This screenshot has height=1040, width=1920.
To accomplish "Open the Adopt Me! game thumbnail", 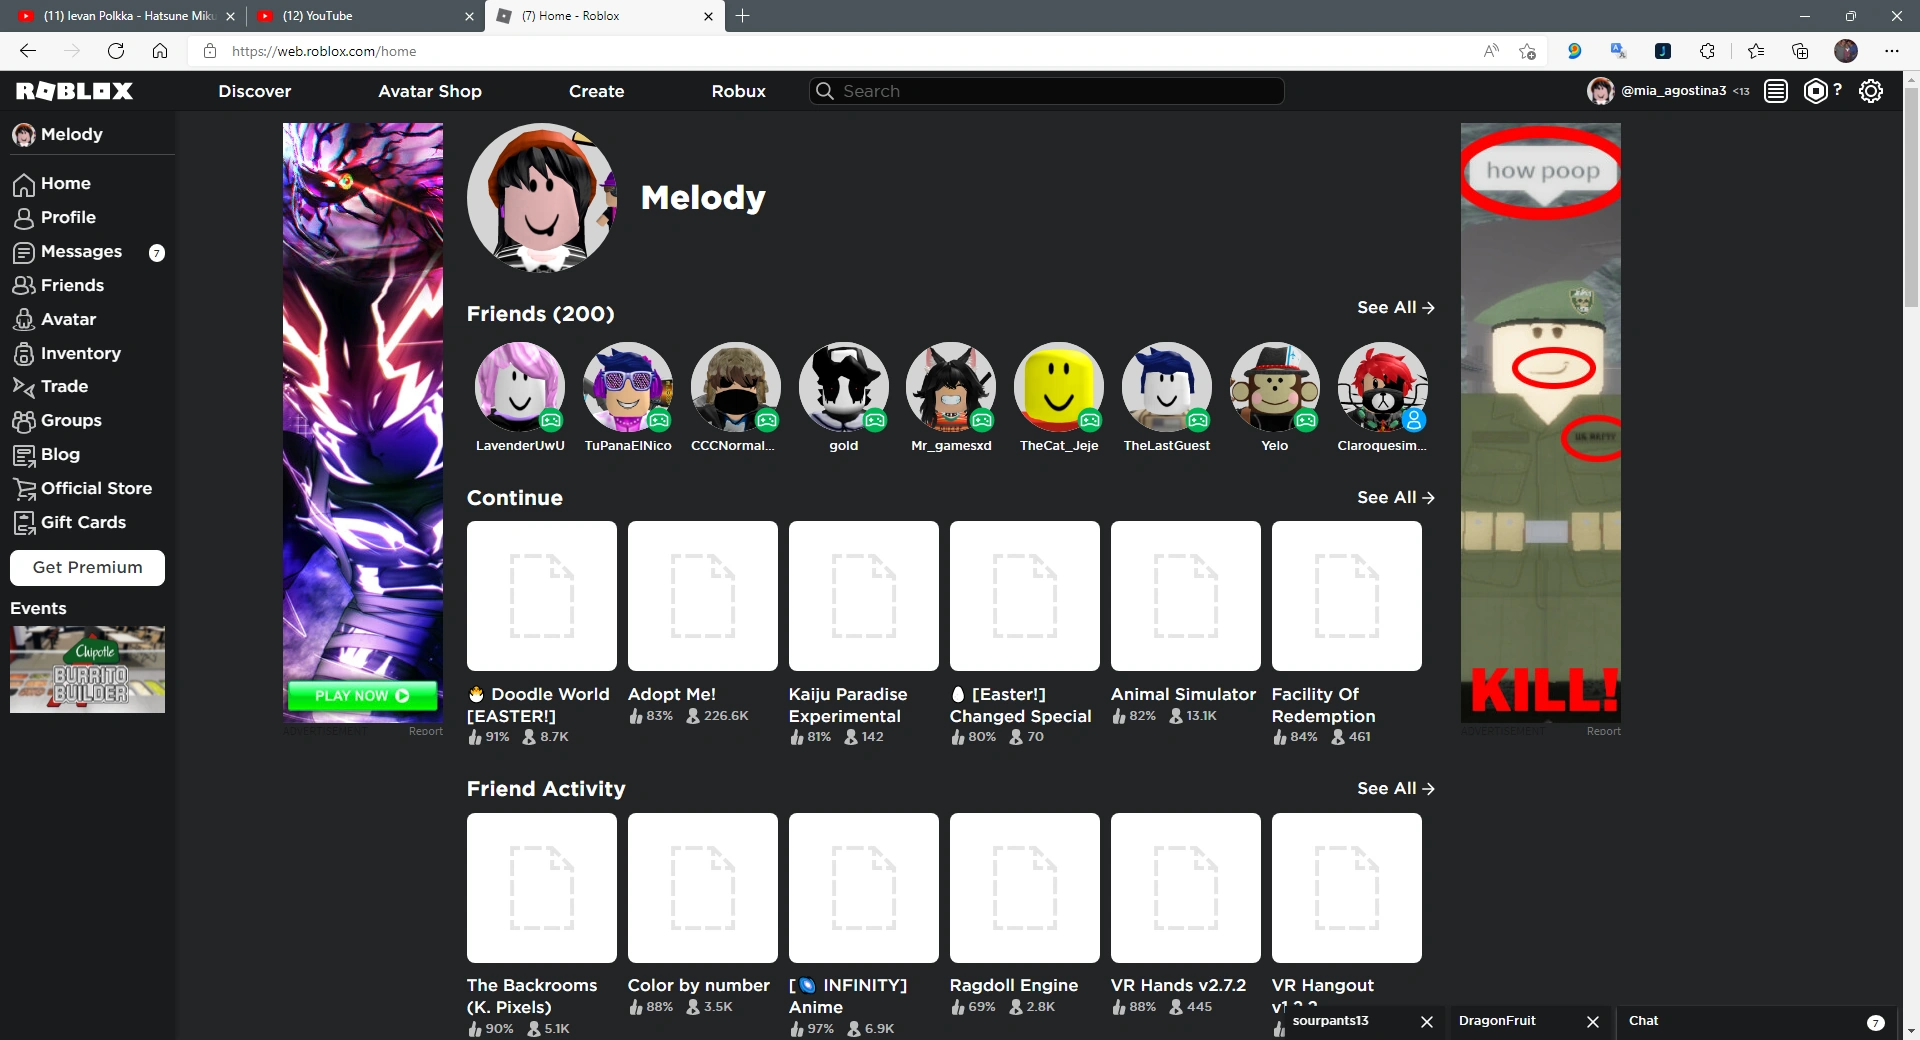I will click(702, 596).
